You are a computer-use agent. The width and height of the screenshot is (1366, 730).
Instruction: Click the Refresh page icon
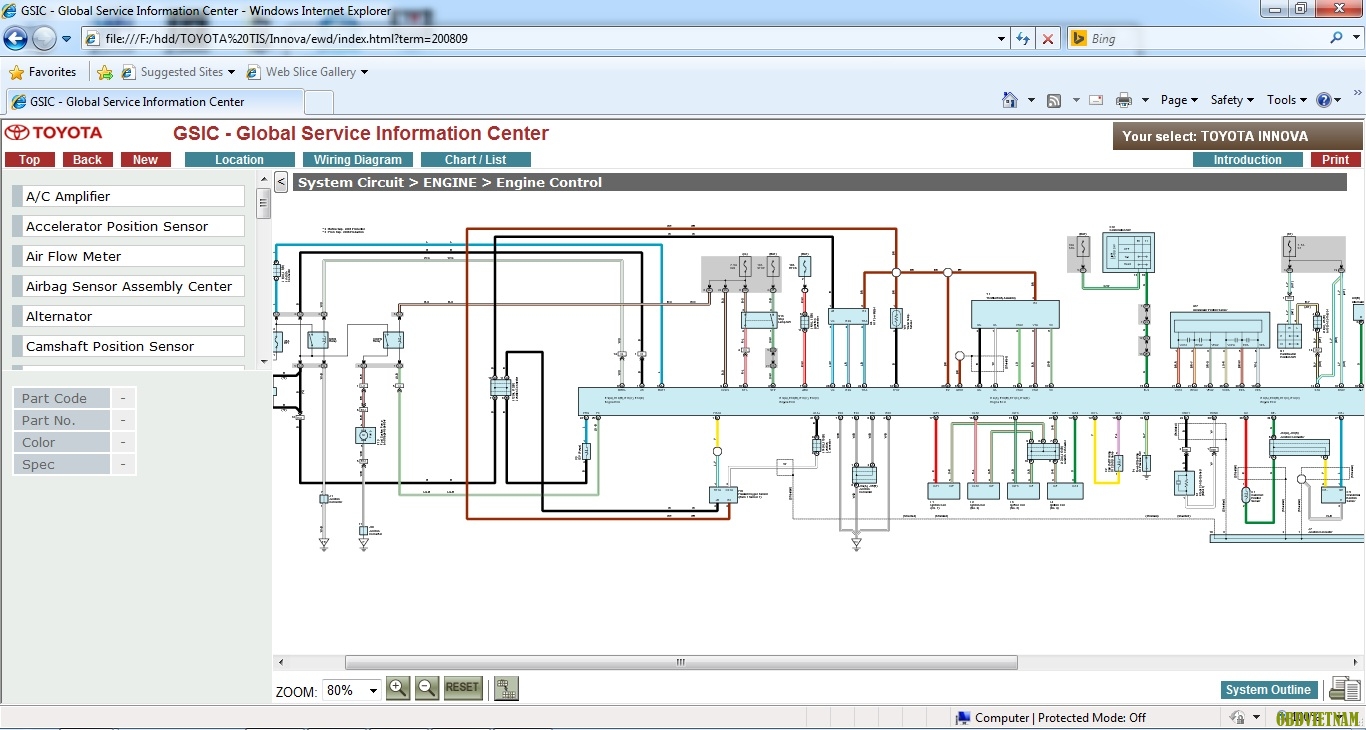click(x=1023, y=39)
